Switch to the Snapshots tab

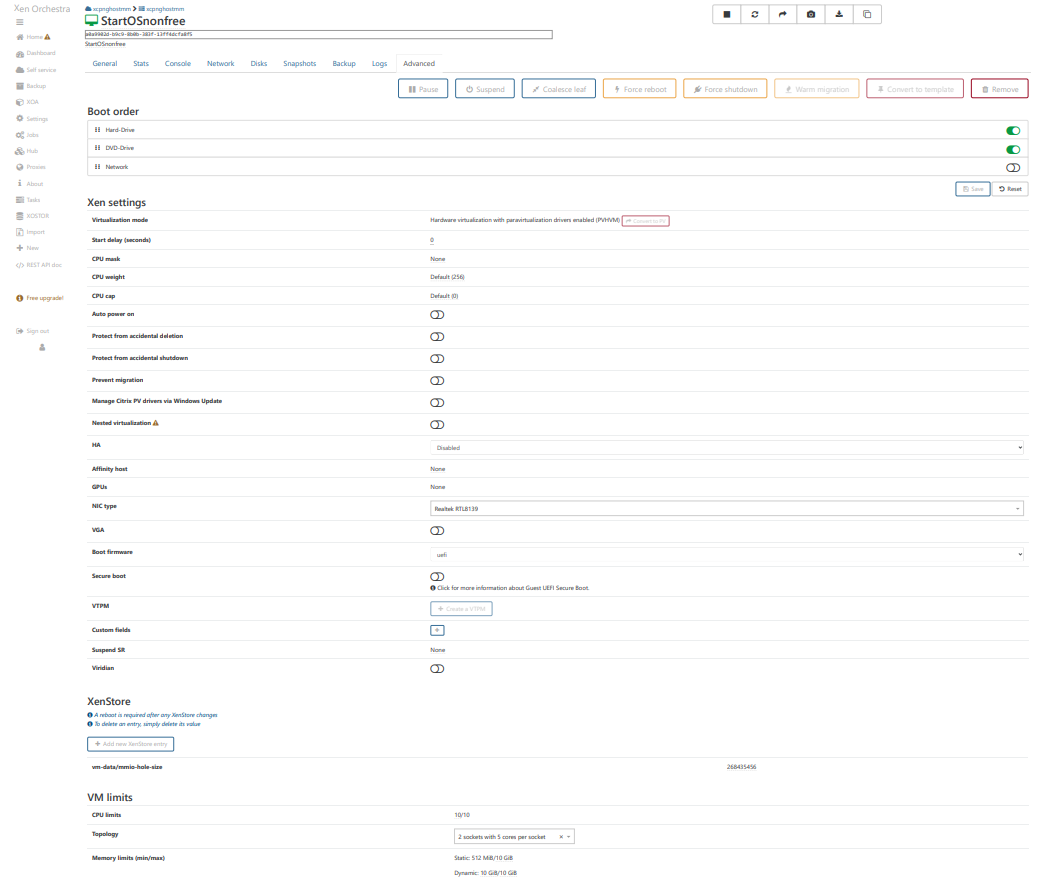click(x=299, y=64)
